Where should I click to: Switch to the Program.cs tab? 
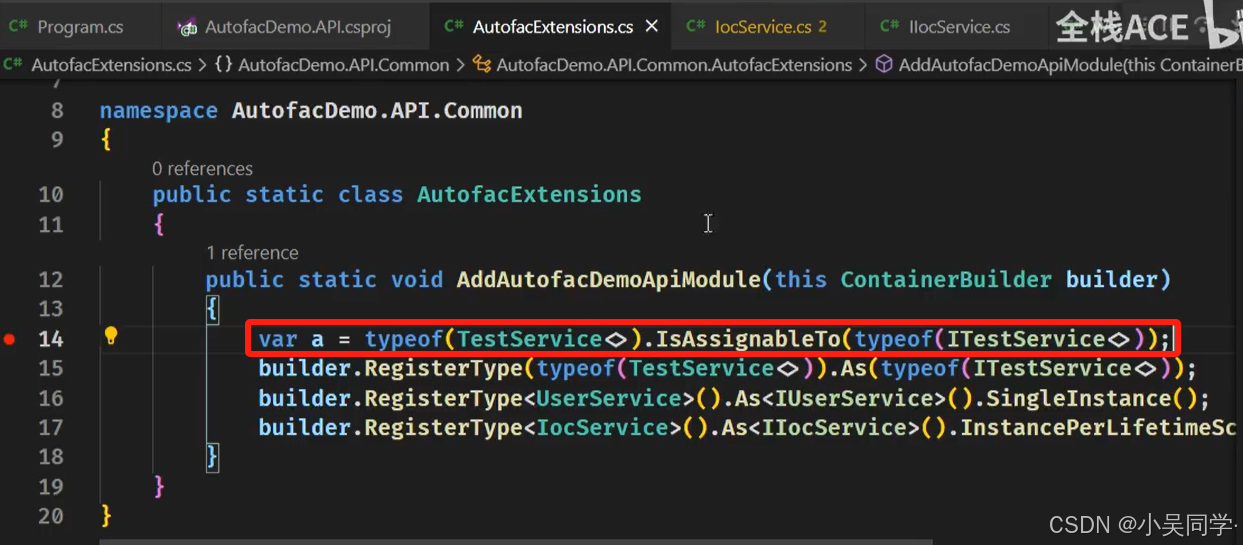[80, 27]
